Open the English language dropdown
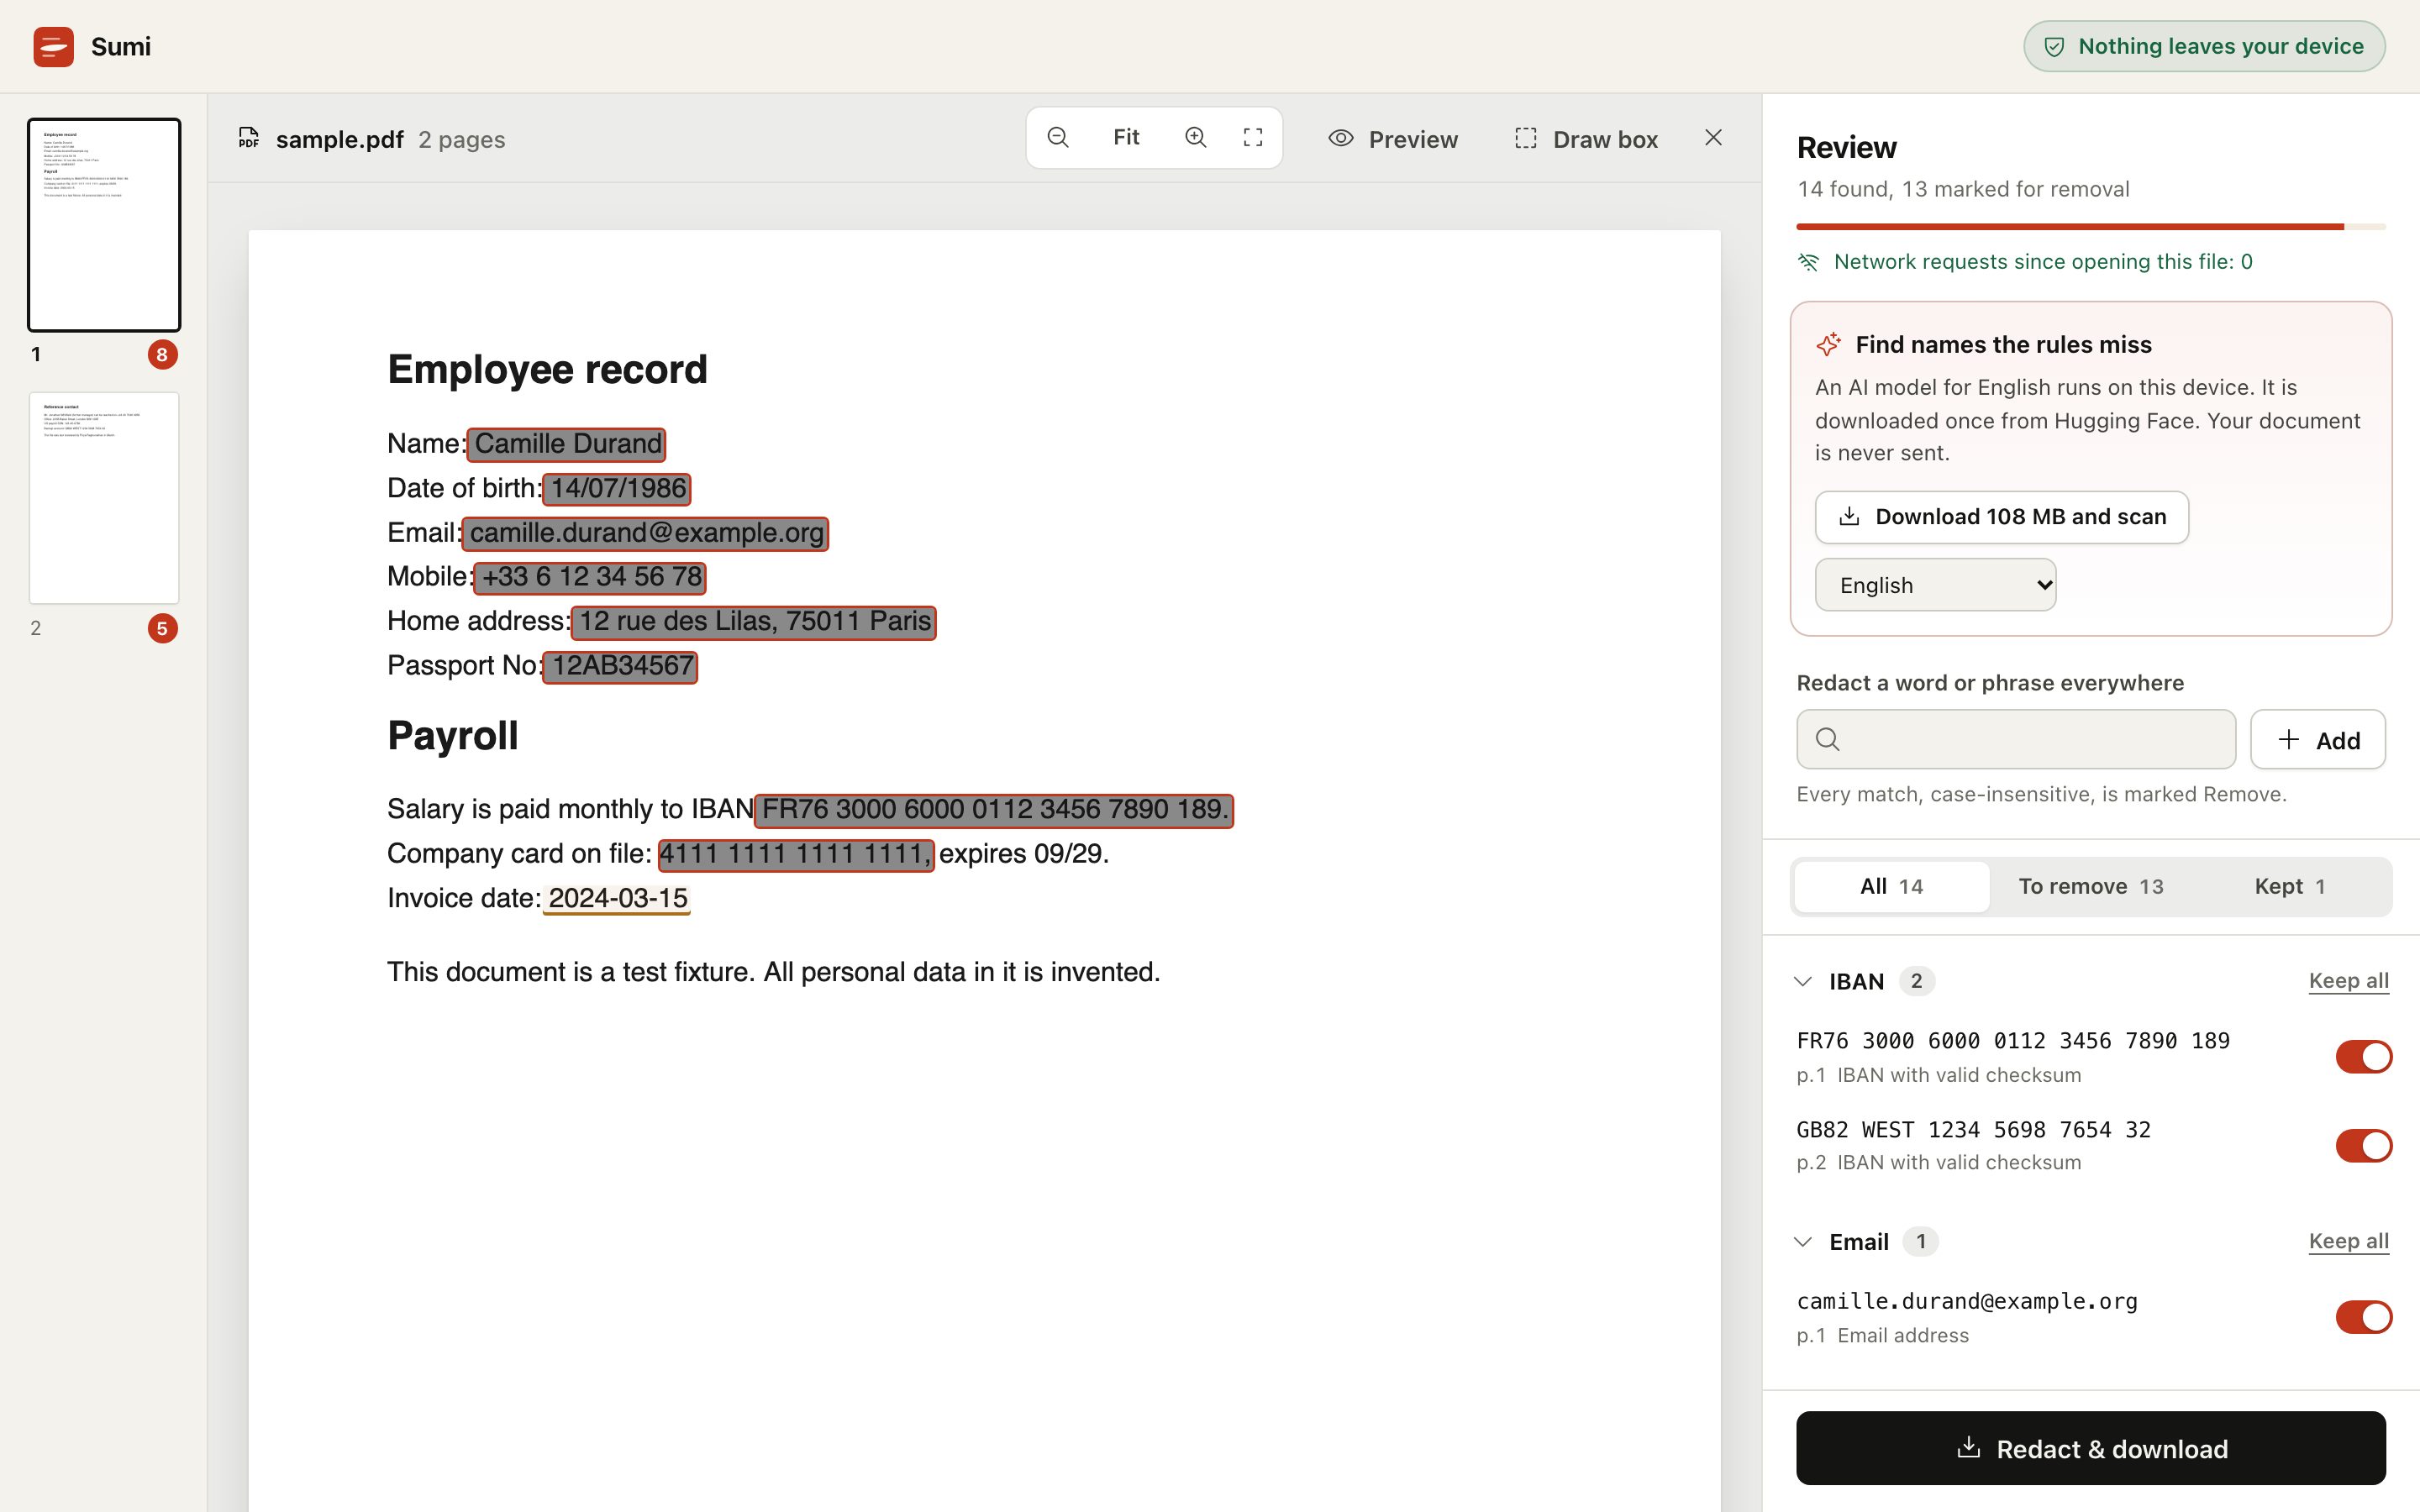This screenshot has height=1512, width=2420. pos(1935,585)
